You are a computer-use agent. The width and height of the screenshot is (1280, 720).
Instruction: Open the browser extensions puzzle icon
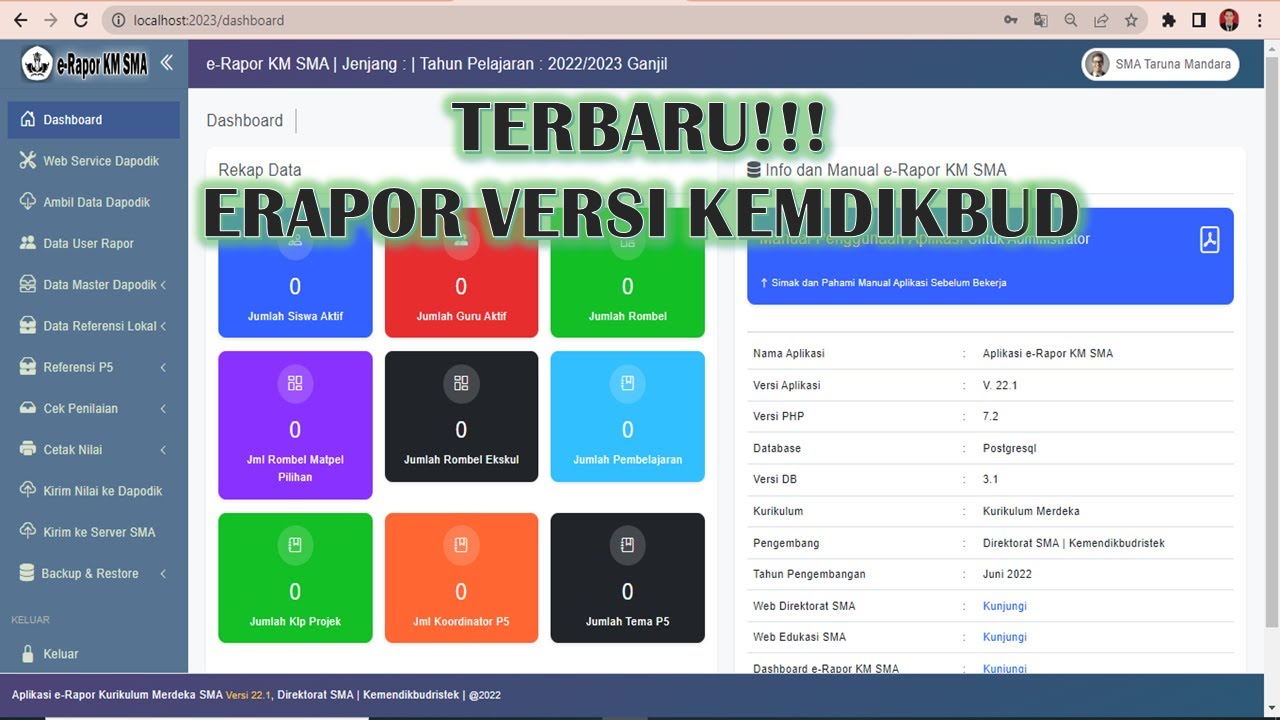pyautogui.click(x=1168, y=20)
